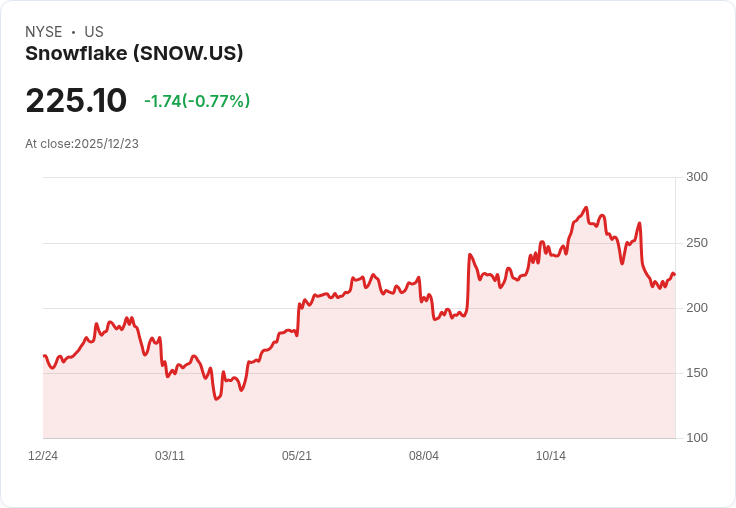Click the 200 price axis label
Viewport: 736px width, 508px height.
(697, 308)
